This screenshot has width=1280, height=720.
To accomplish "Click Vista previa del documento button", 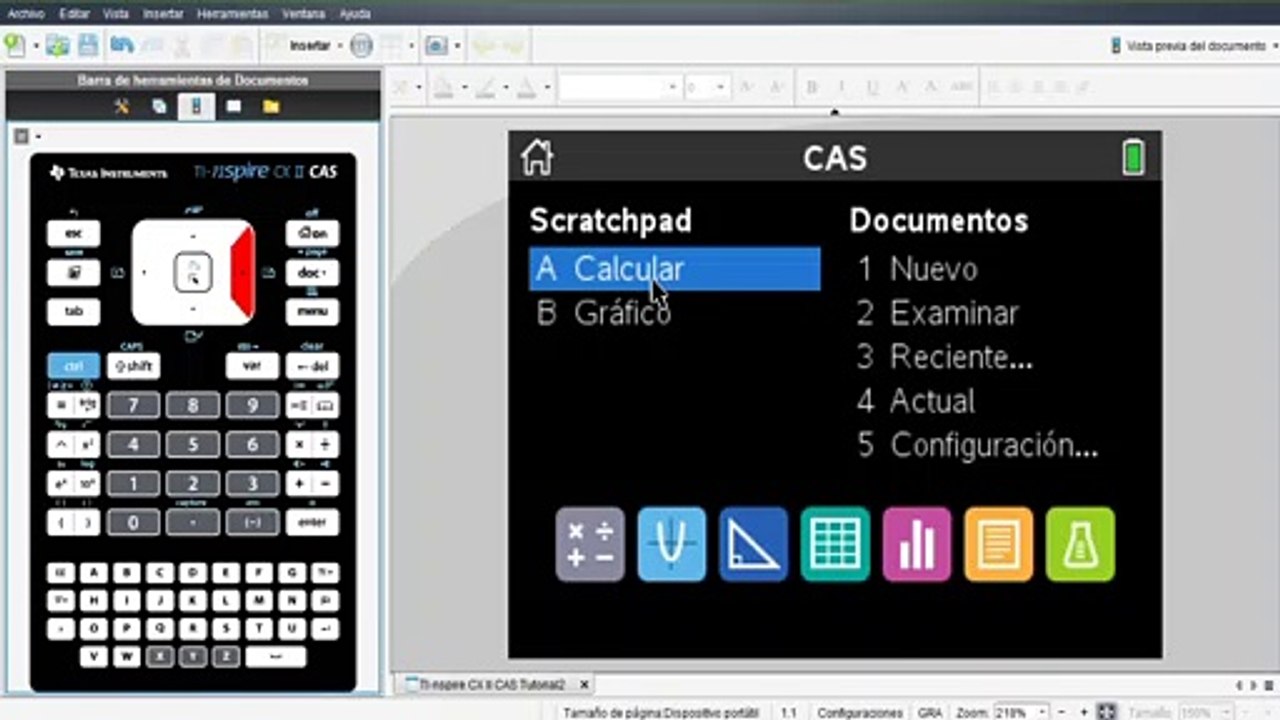I will click(x=1188, y=46).
